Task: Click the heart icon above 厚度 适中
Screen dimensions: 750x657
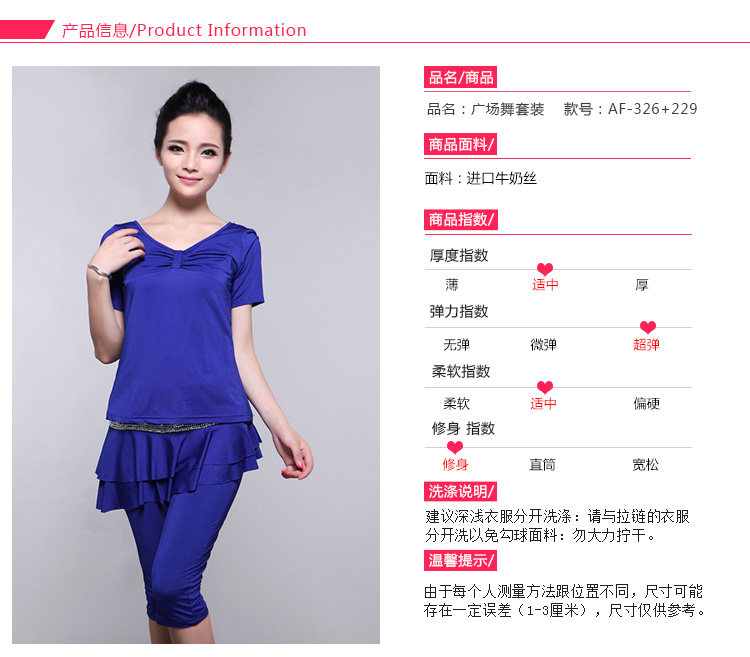Action: (x=545, y=269)
